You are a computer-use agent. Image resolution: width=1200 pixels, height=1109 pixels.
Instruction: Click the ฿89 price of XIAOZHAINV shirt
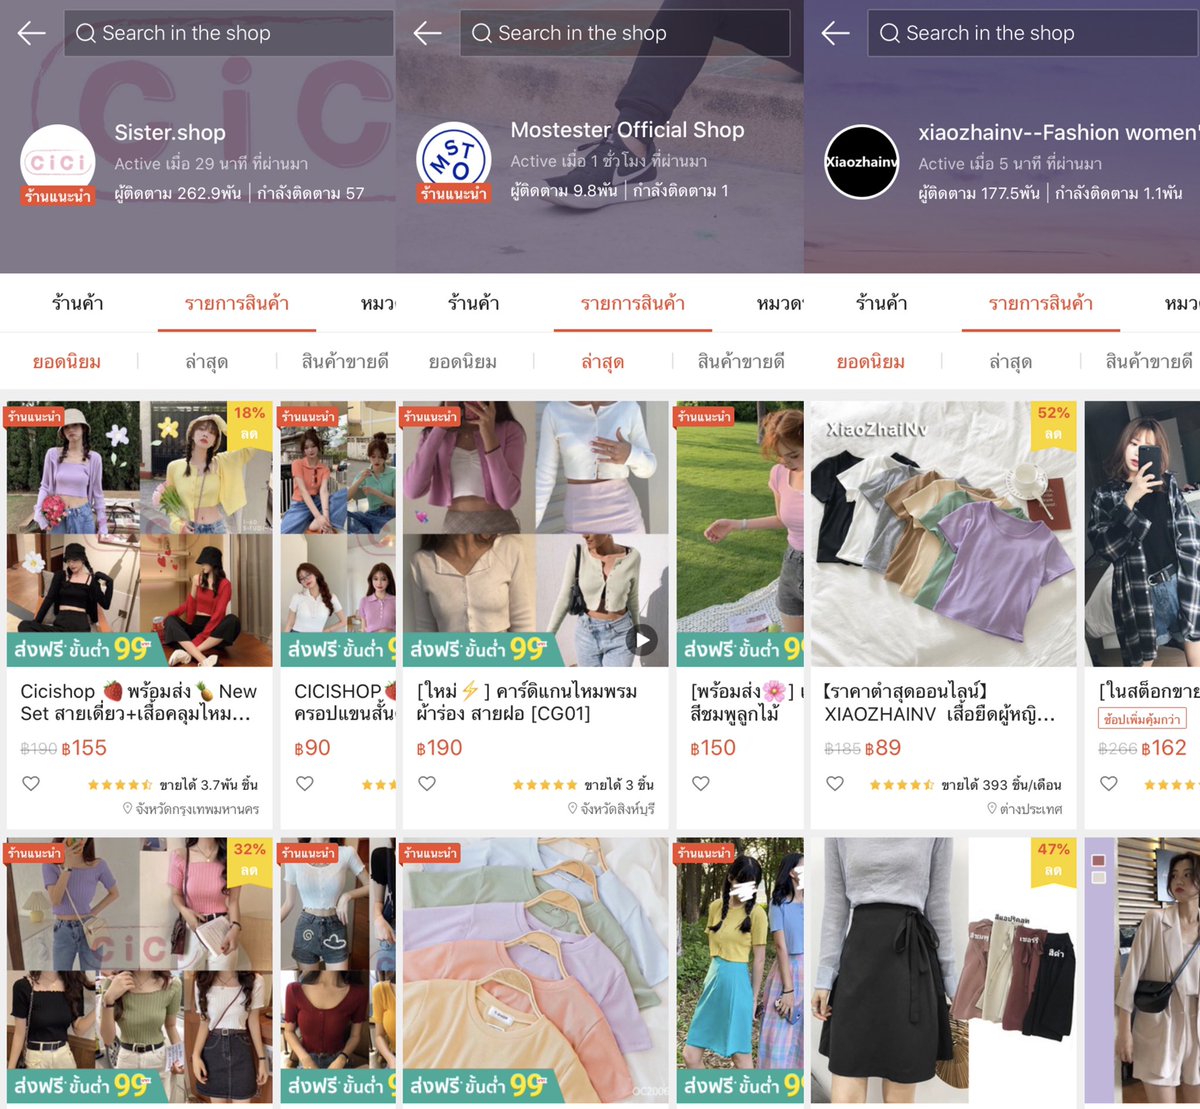pyautogui.click(x=883, y=748)
